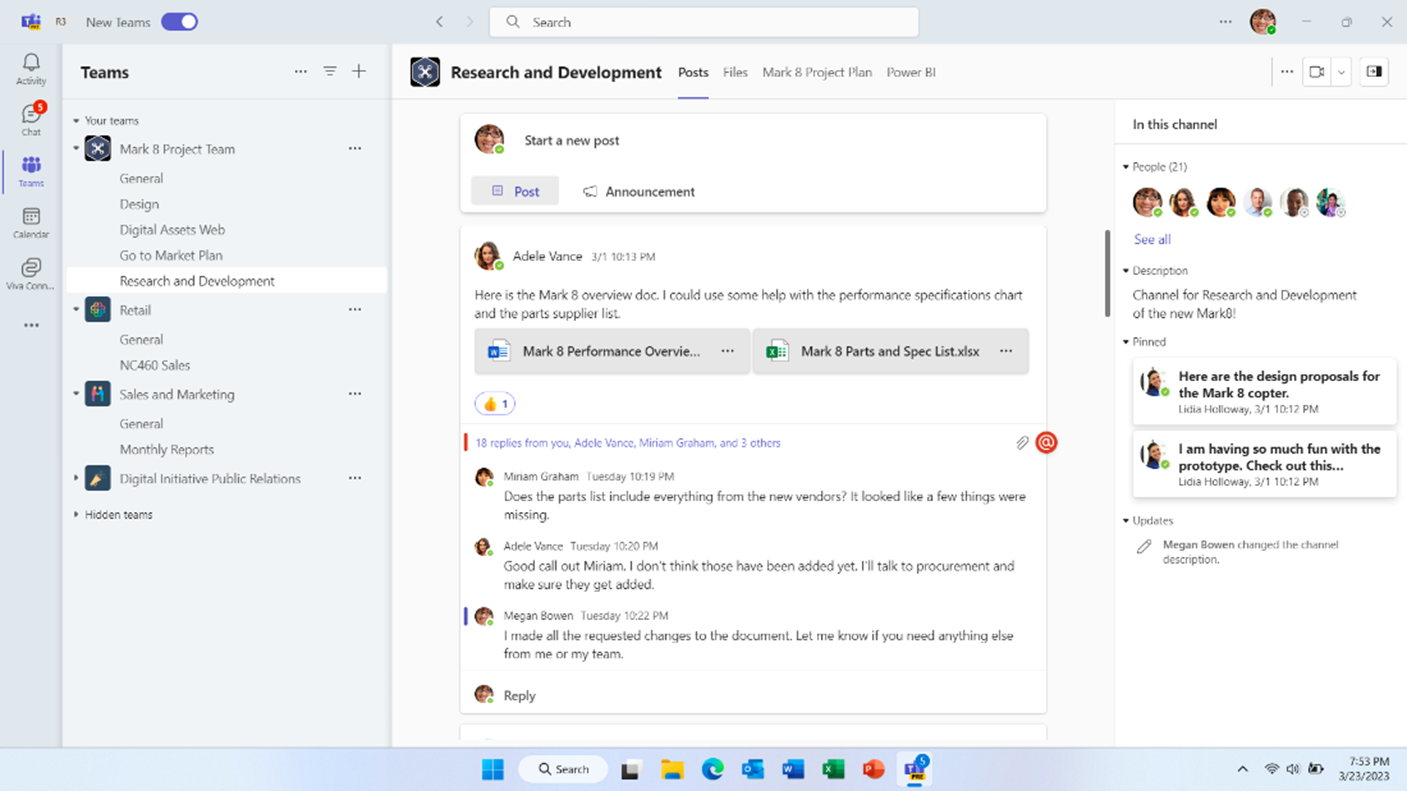Image resolution: width=1407 pixels, height=791 pixels.
Task: Click in the top Search box
Action: 704,22
